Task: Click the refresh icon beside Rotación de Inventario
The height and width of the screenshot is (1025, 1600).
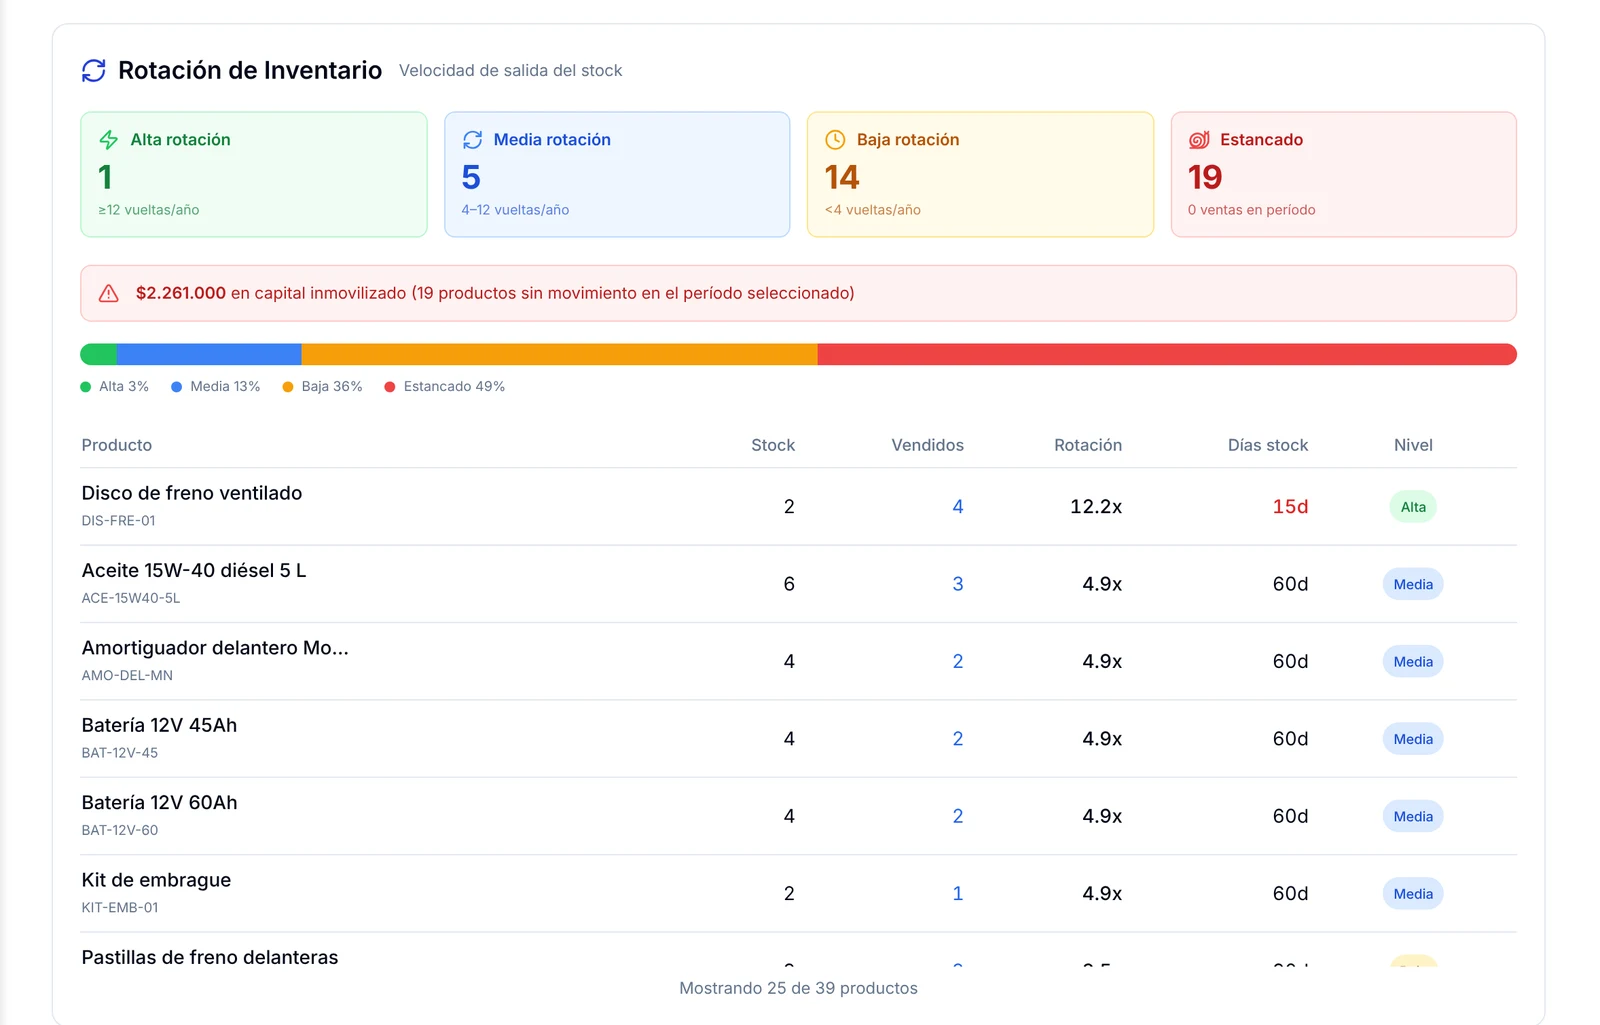Action: coord(94,70)
